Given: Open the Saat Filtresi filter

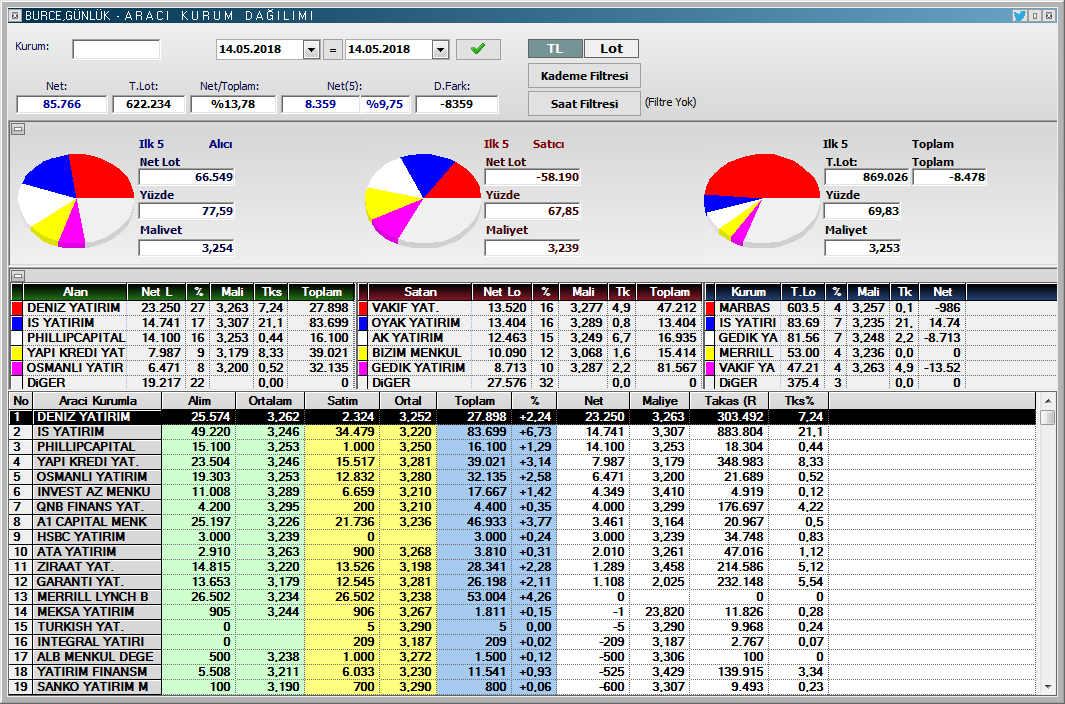Looking at the screenshot, I should [584, 104].
